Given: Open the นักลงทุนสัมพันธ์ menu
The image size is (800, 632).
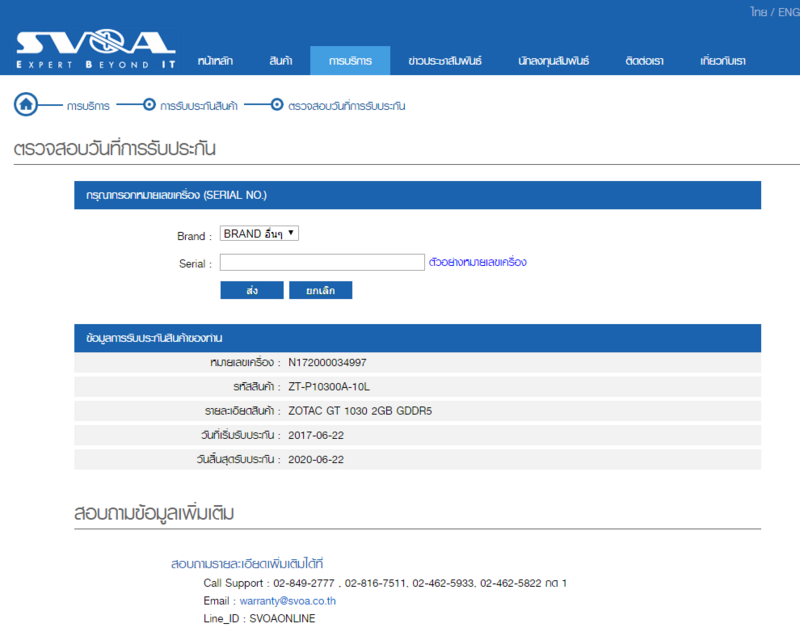Looking at the screenshot, I should [554, 61].
